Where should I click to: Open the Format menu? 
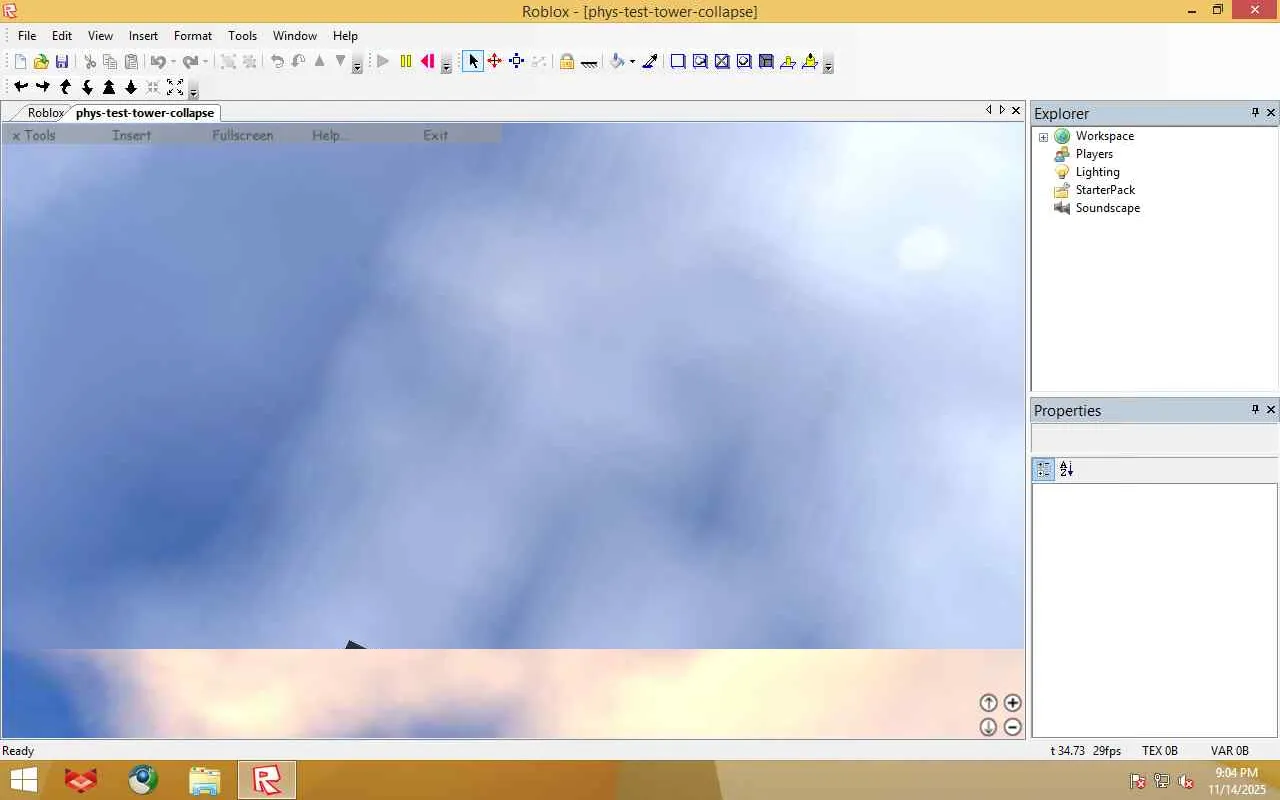(193, 36)
